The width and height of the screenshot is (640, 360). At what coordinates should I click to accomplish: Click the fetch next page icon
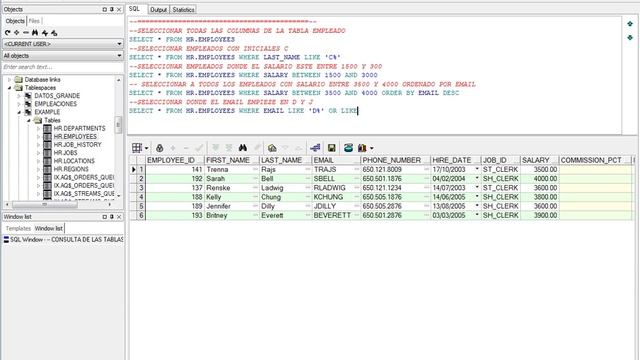point(216,148)
